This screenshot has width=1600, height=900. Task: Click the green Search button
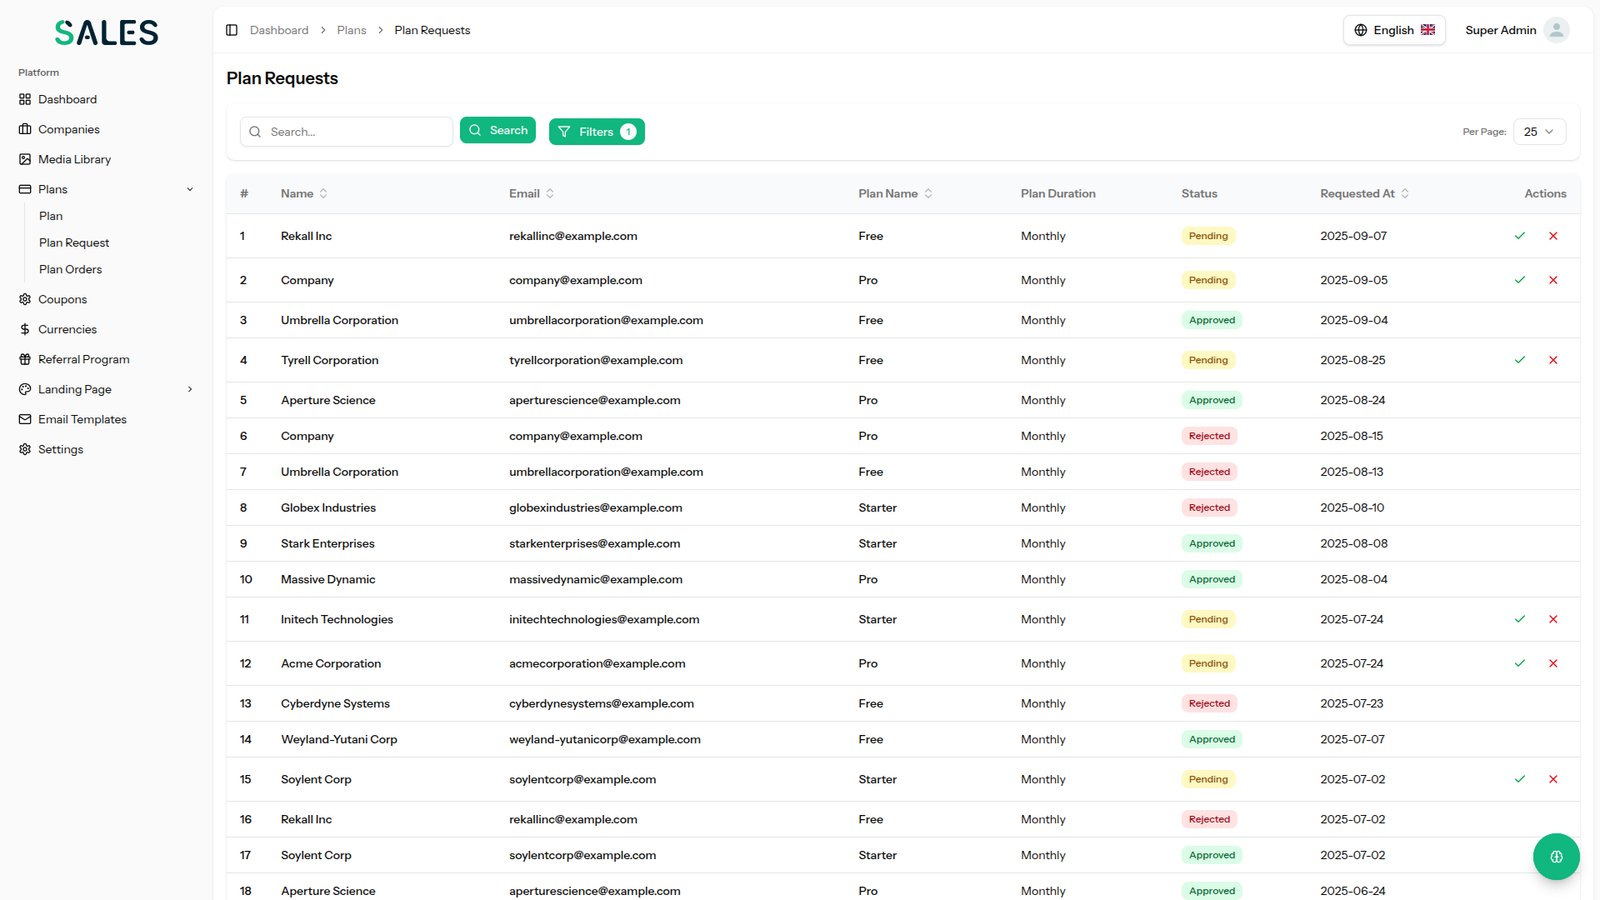(x=498, y=130)
